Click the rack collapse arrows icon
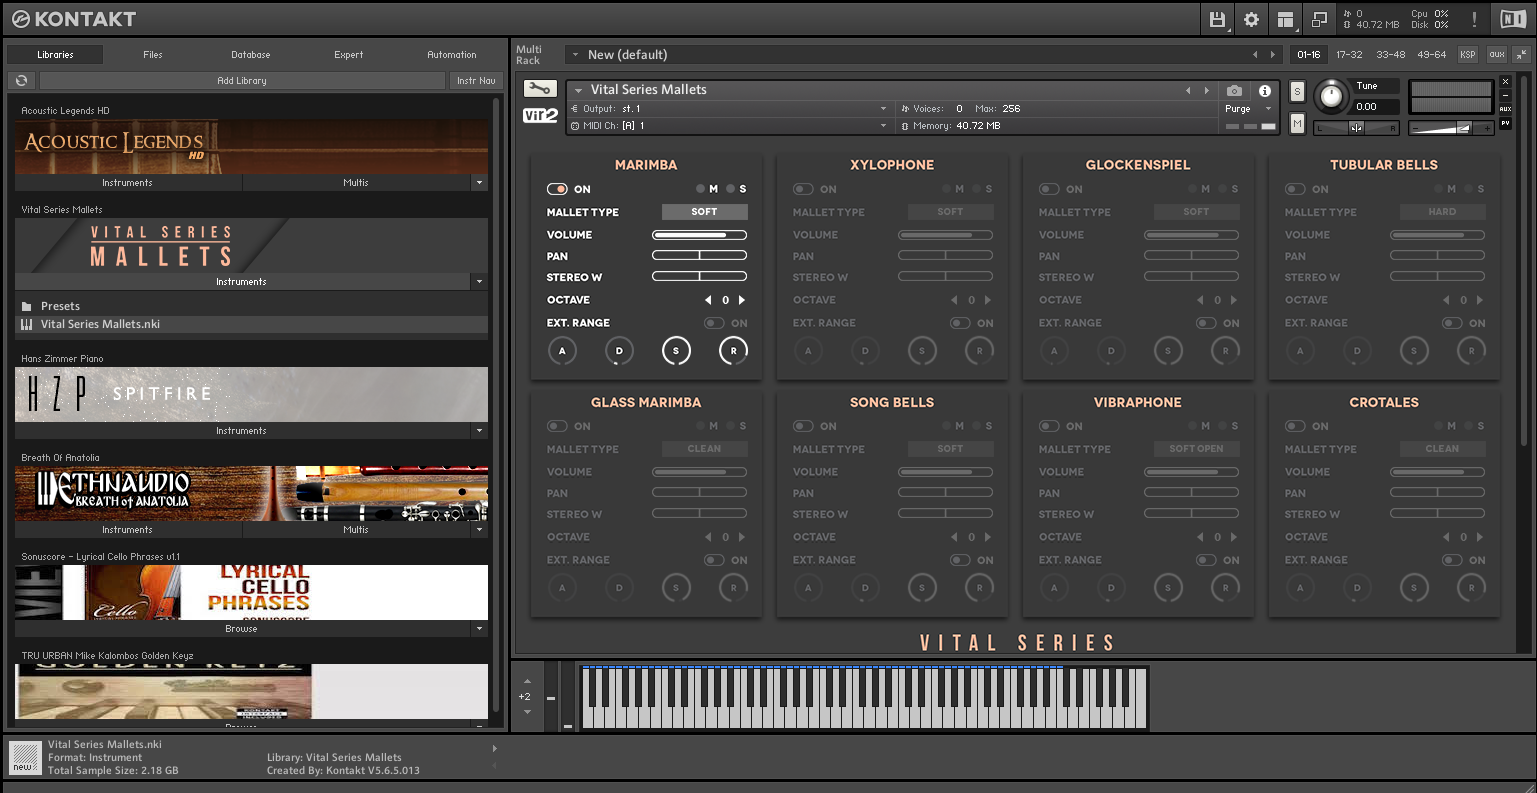Viewport: 1537px width, 793px height. click(1520, 54)
